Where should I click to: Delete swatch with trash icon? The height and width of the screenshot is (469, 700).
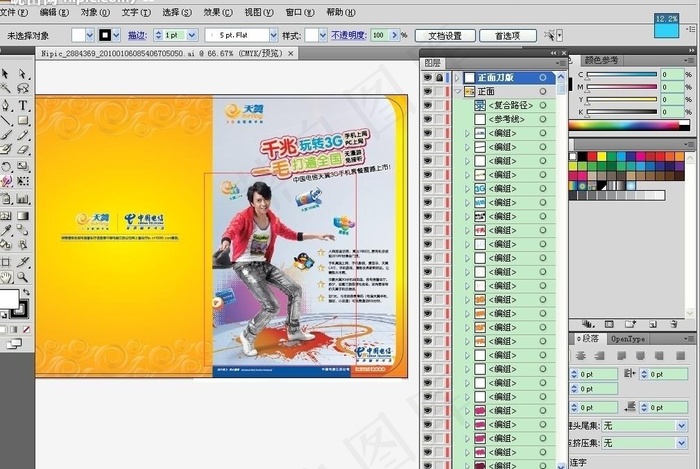click(x=674, y=324)
